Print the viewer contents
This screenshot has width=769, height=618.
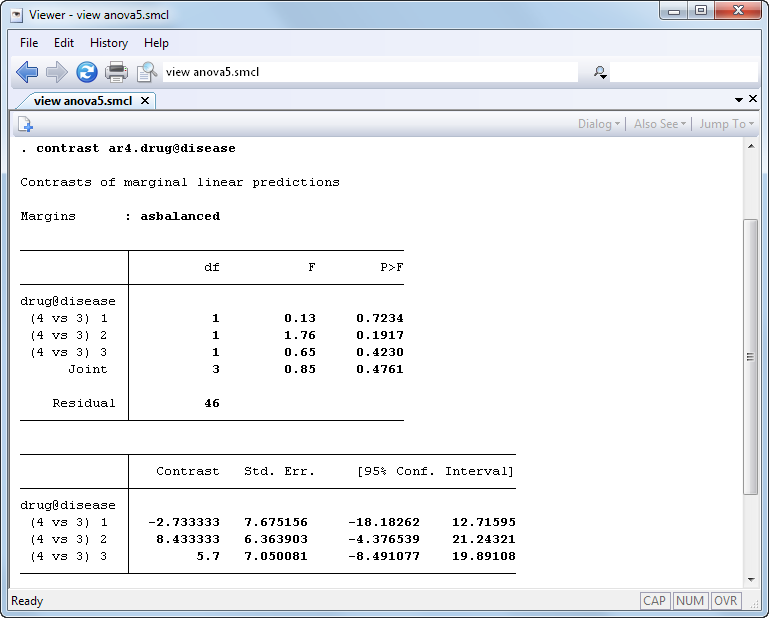(x=117, y=72)
